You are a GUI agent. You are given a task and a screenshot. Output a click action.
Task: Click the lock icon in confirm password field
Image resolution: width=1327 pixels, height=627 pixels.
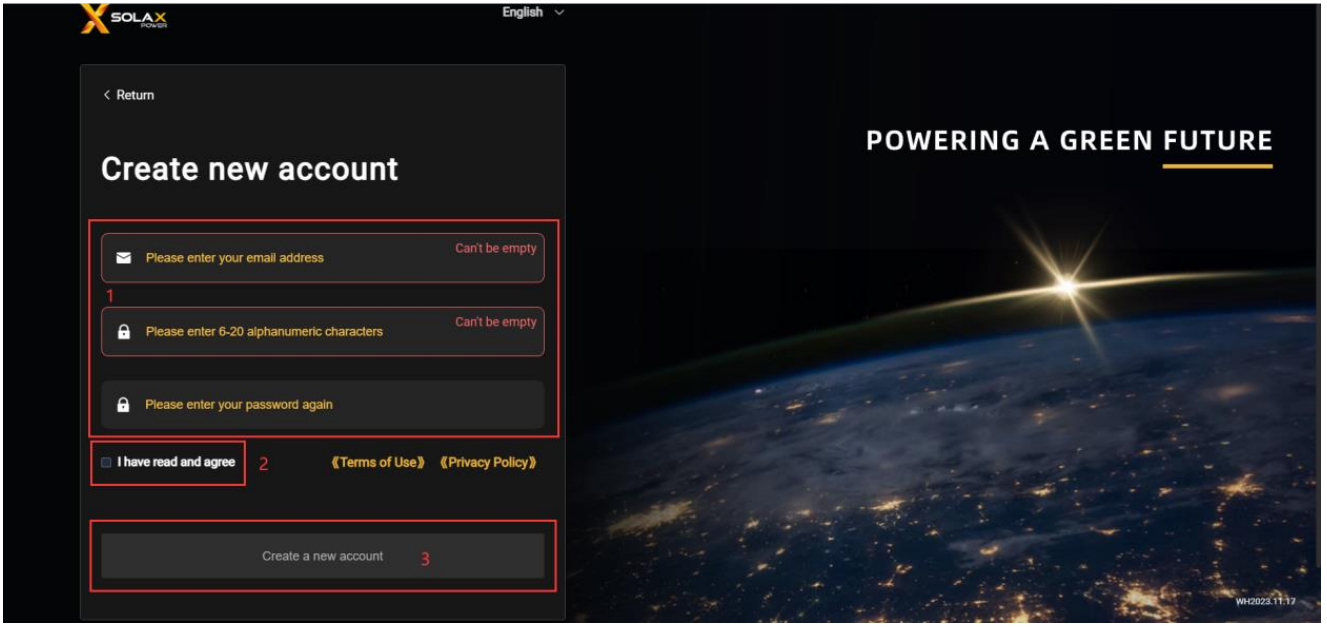(x=124, y=405)
